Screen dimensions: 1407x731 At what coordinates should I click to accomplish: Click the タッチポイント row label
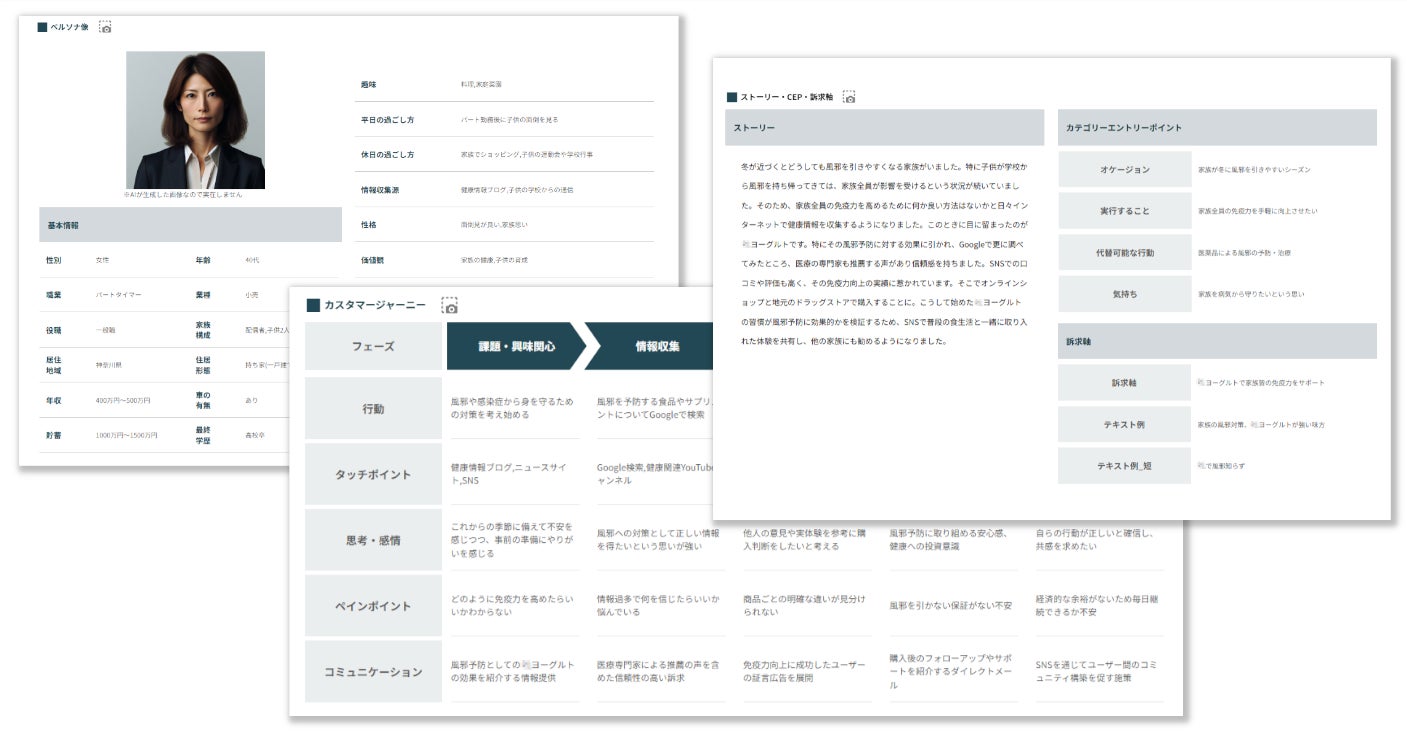click(x=373, y=474)
